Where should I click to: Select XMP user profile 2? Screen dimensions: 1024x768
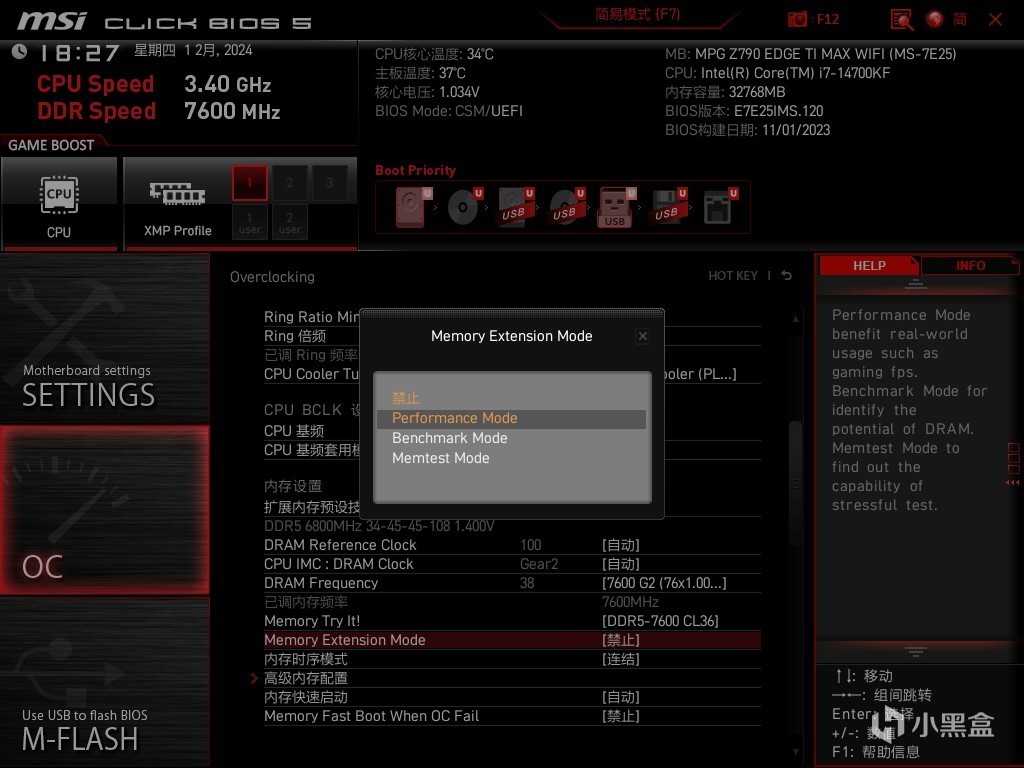tap(289, 222)
